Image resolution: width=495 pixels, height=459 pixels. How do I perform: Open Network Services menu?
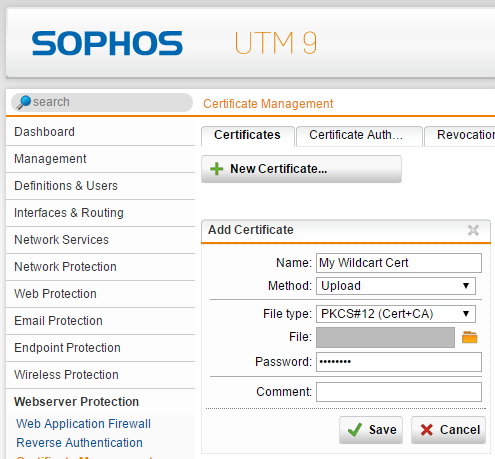pos(100,240)
